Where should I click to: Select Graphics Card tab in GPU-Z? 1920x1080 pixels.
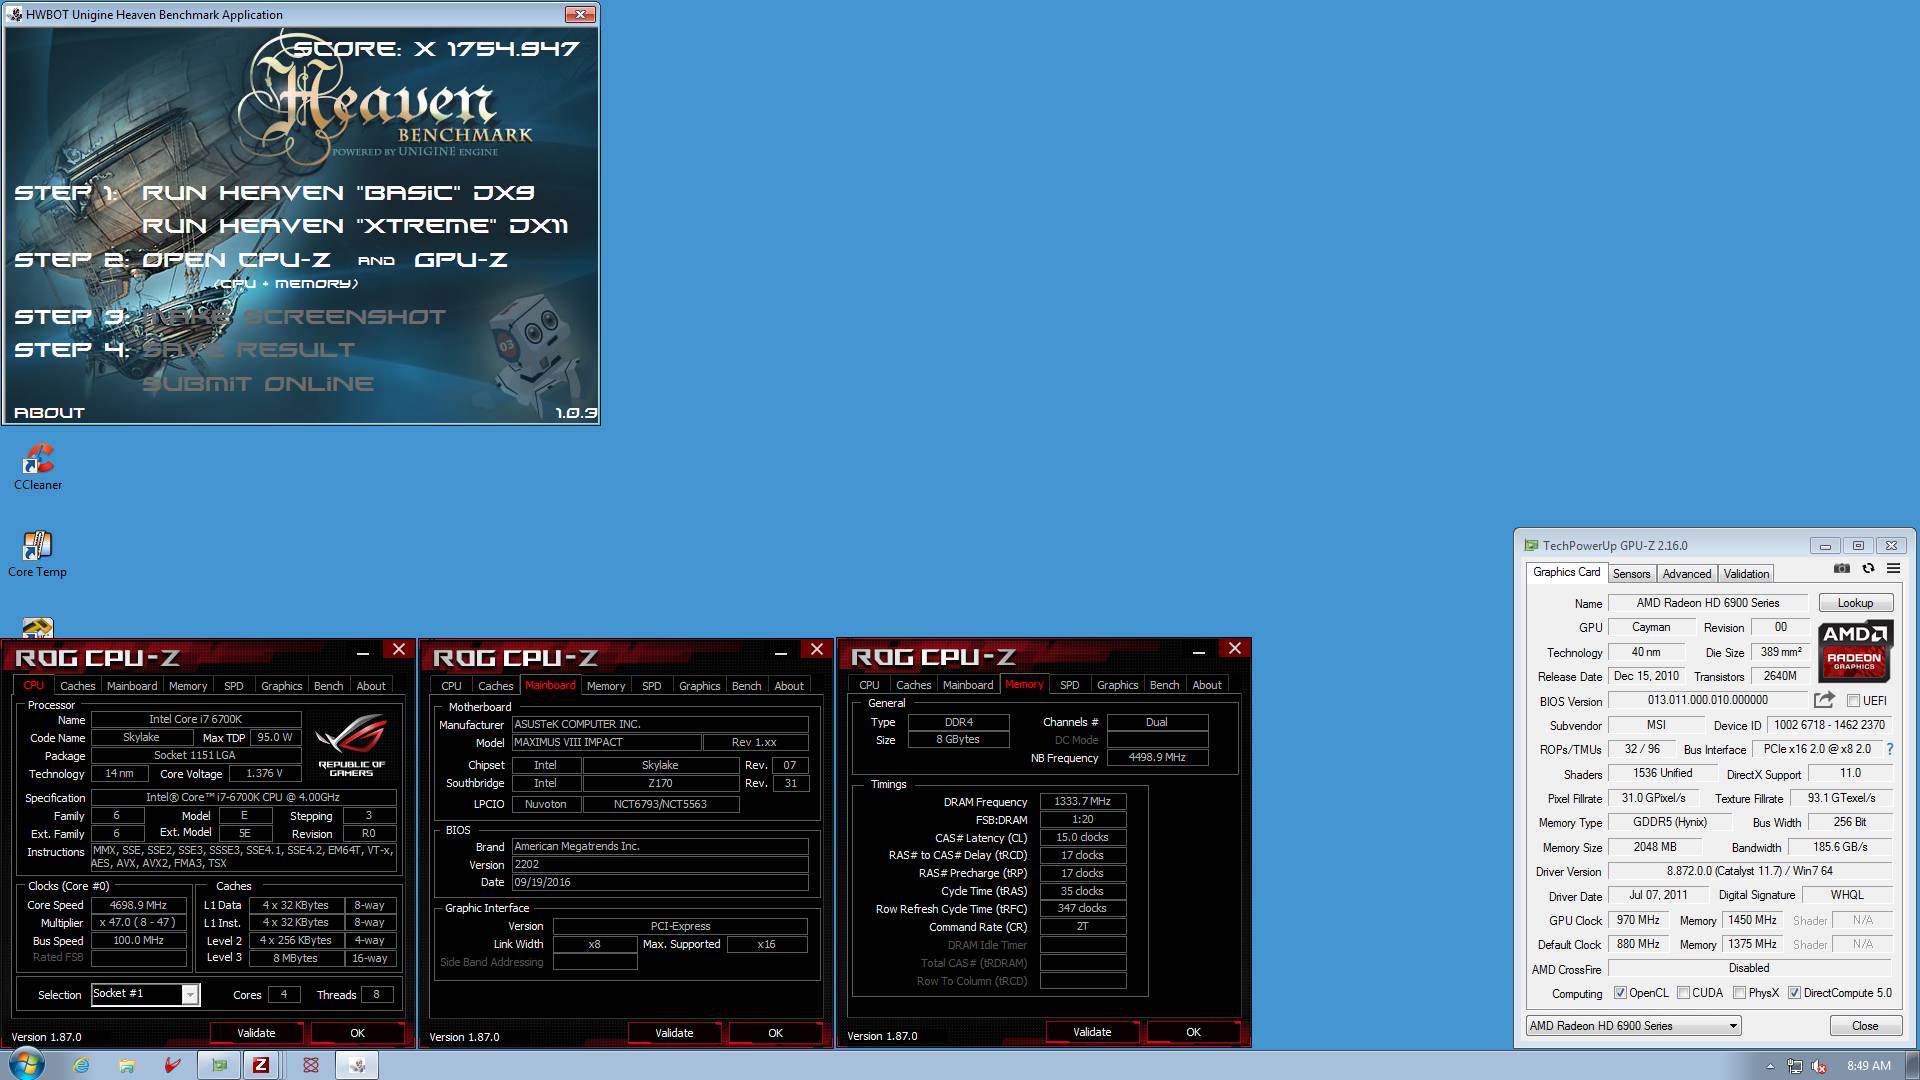1566,572
